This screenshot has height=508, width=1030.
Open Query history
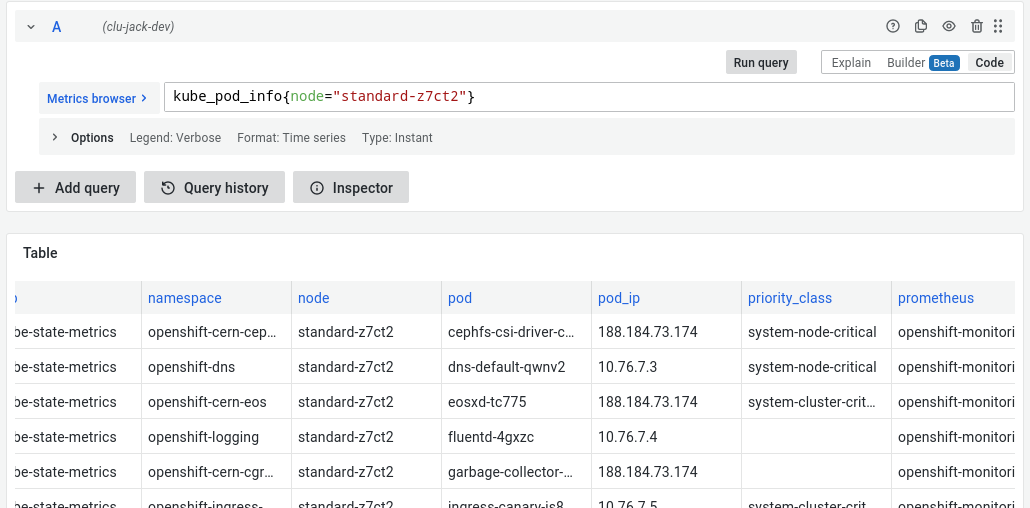[x=214, y=187]
